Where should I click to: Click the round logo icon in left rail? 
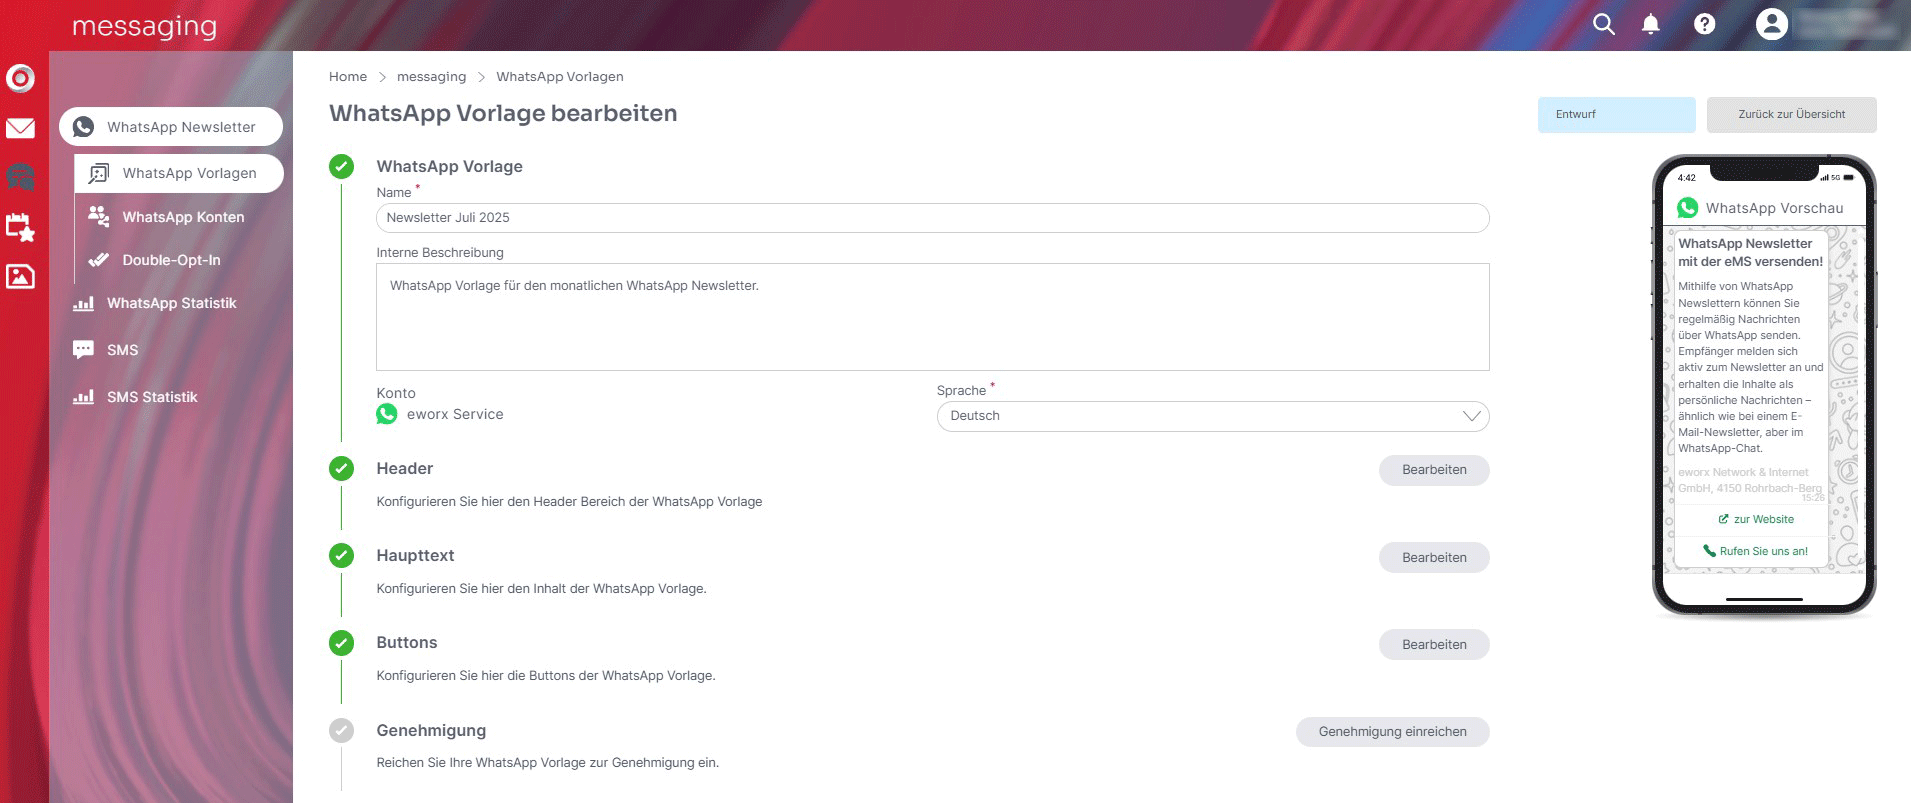click(x=20, y=78)
